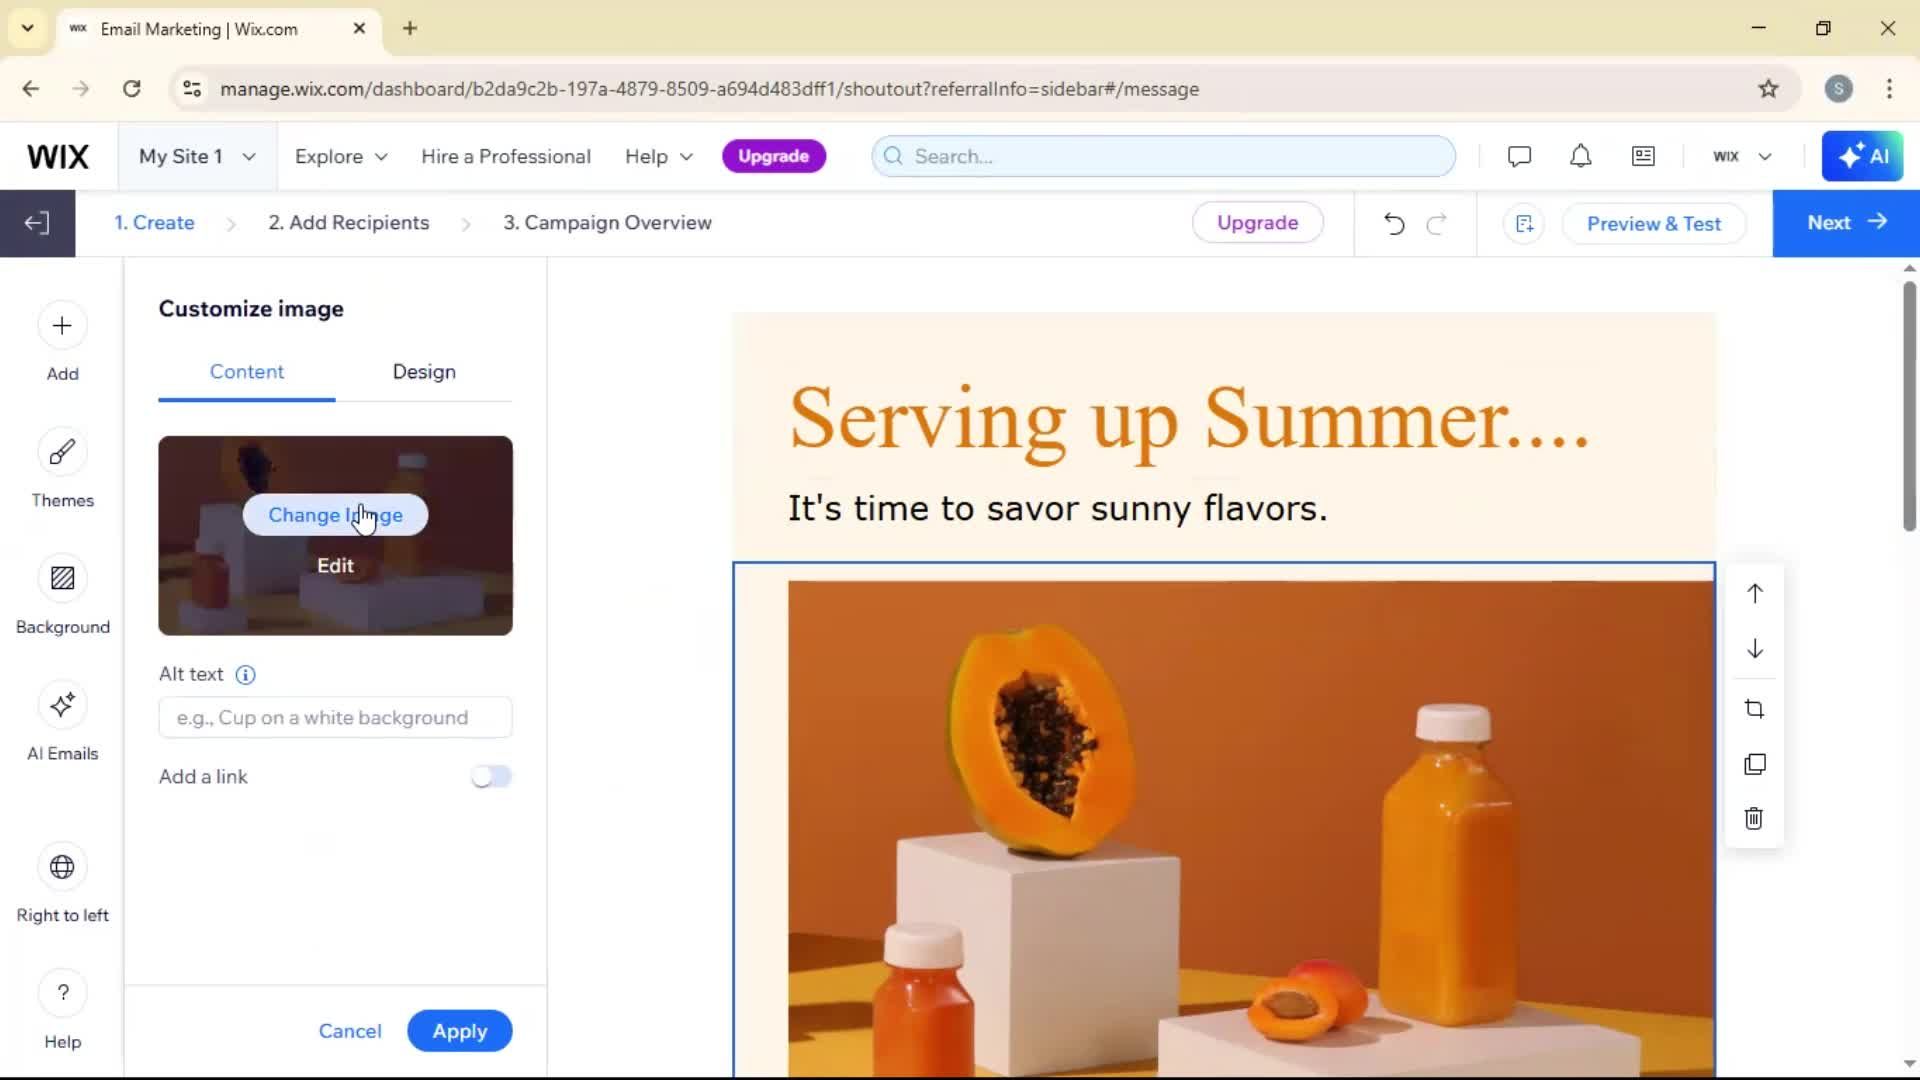Focus the dashboard Search box

point(1163,156)
